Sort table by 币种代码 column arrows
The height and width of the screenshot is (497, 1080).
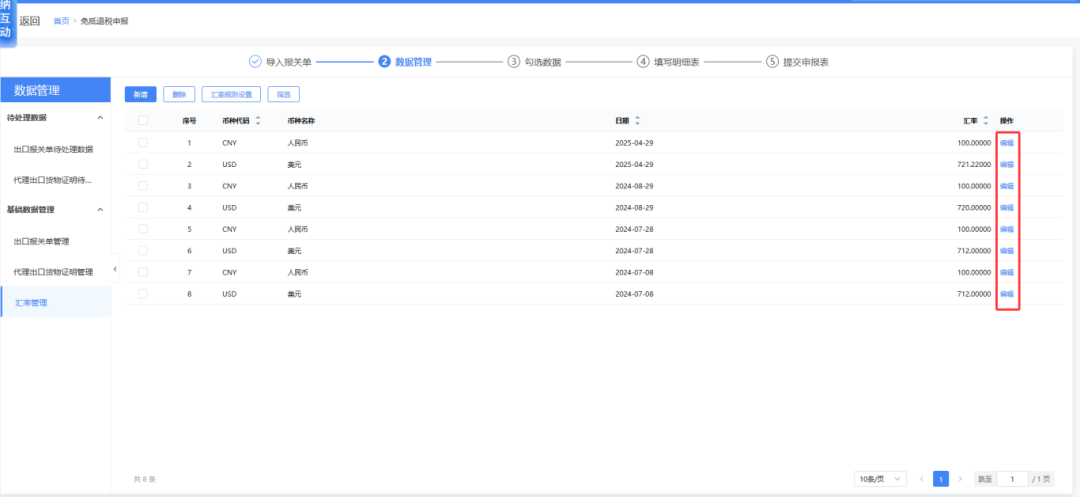tap(258, 120)
